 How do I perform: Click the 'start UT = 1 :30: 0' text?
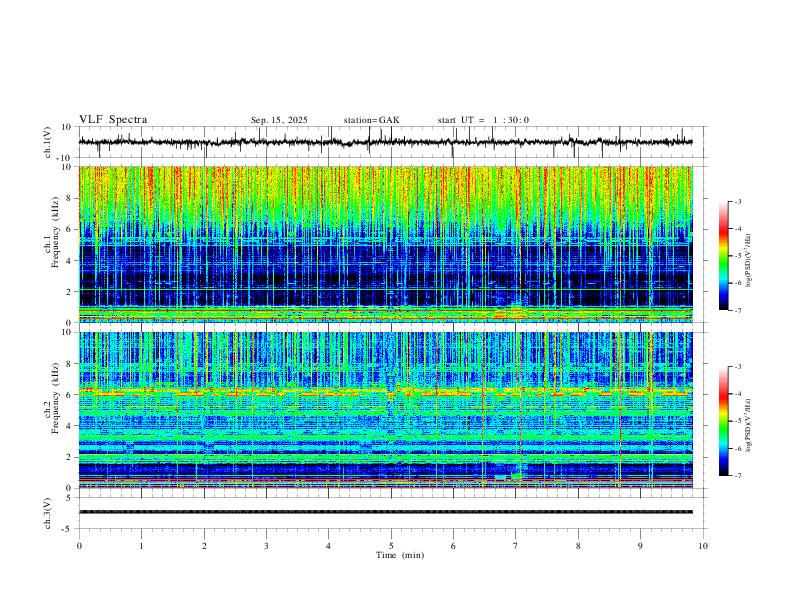[x=483, y=120]
